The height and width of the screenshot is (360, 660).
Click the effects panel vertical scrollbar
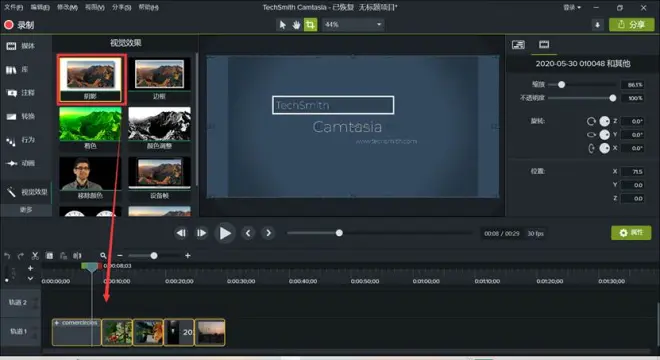tap(196, 120)
